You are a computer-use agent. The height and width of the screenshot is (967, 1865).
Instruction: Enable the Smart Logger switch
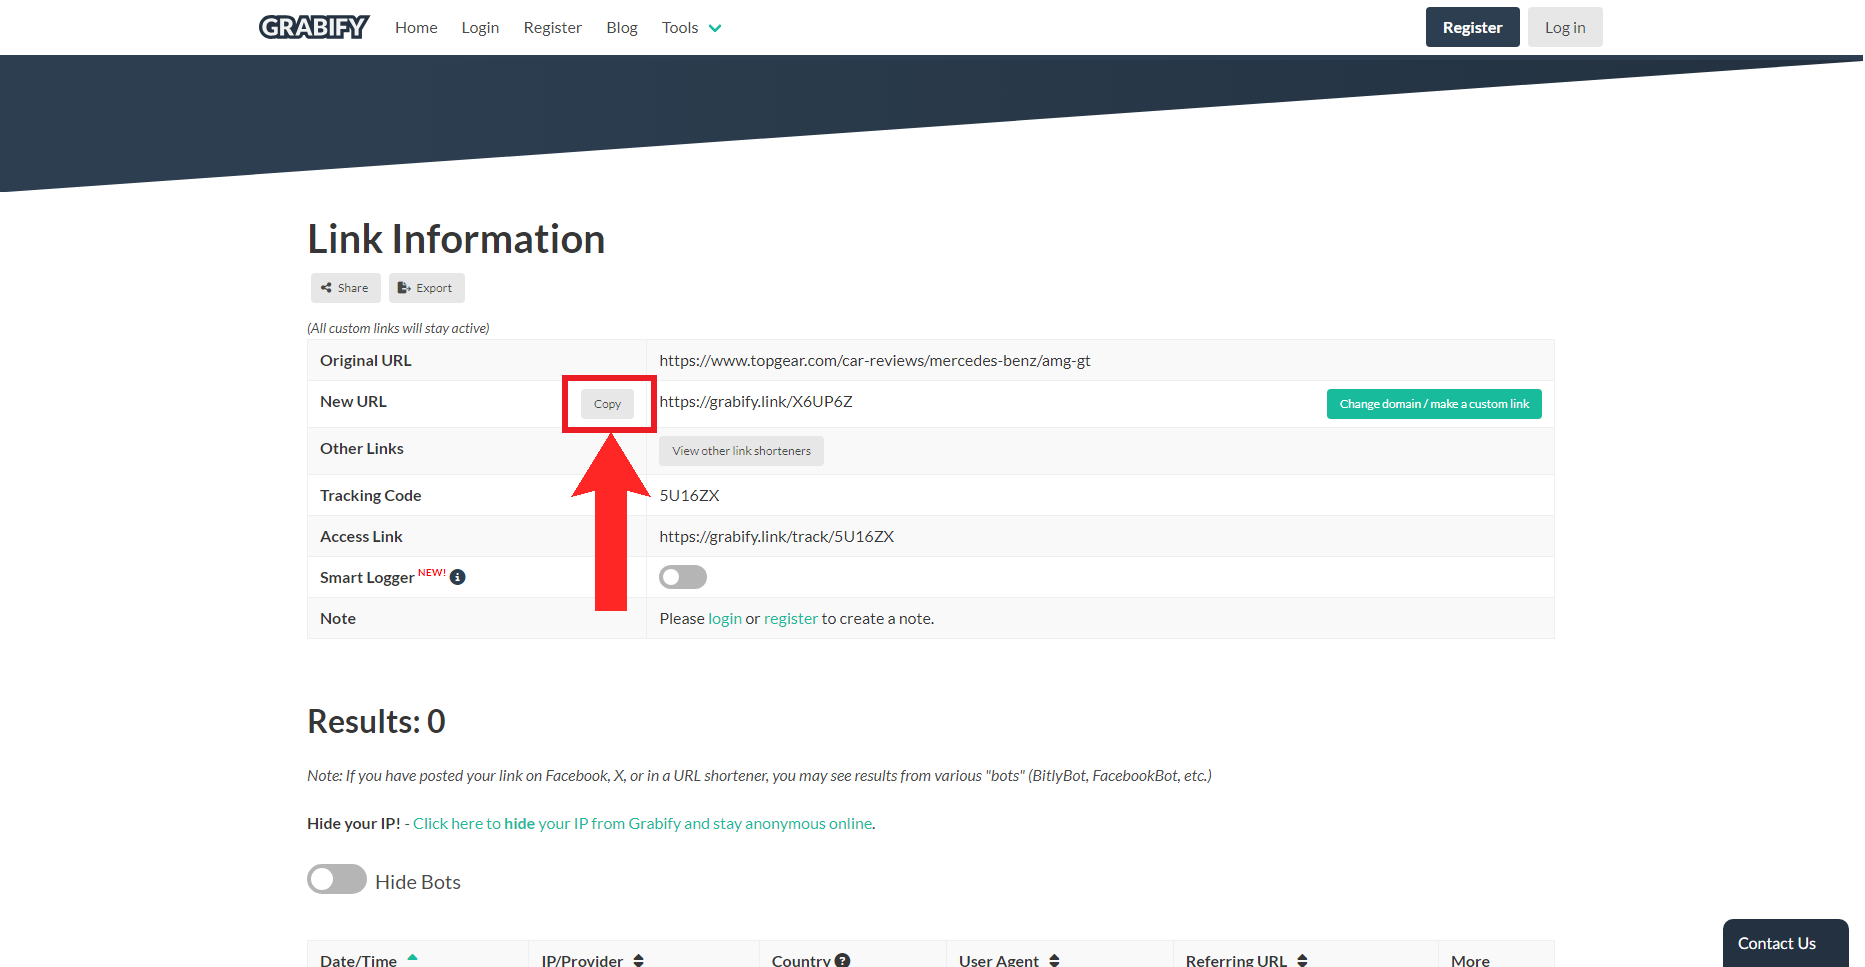point(683,577)
